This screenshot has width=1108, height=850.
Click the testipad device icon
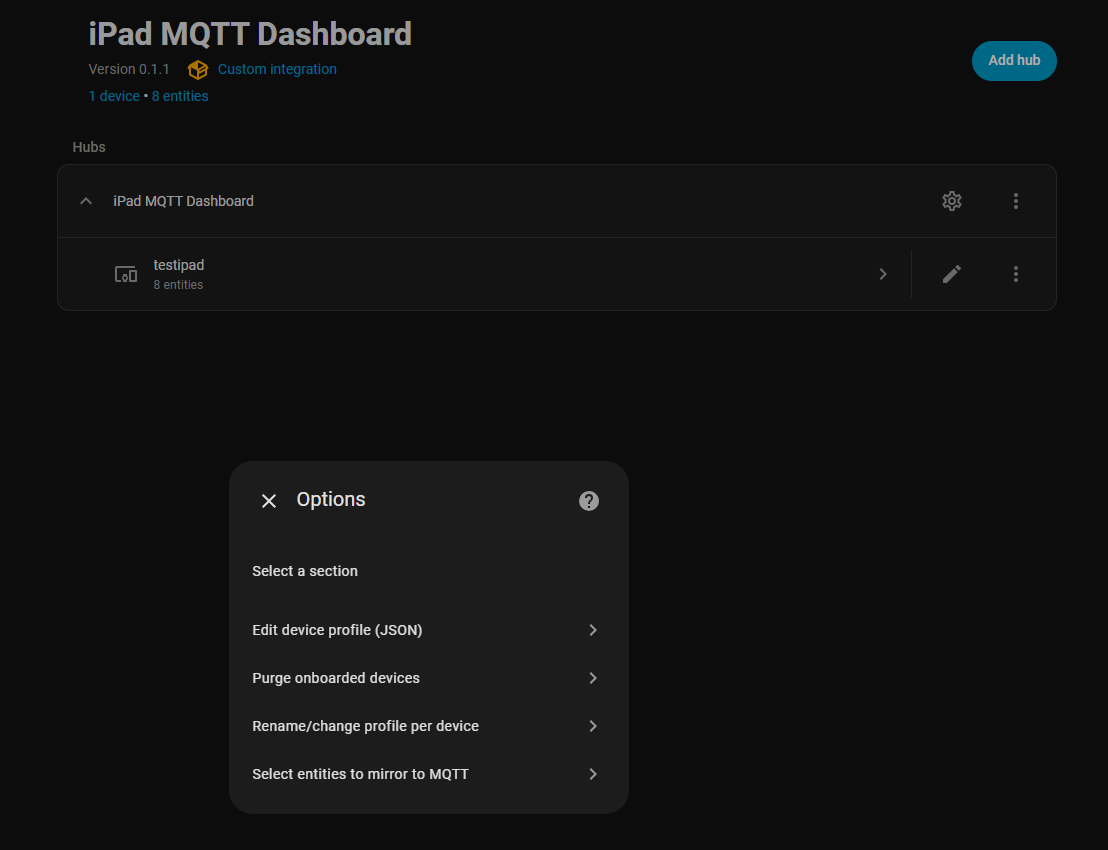[x=126, y=274]
